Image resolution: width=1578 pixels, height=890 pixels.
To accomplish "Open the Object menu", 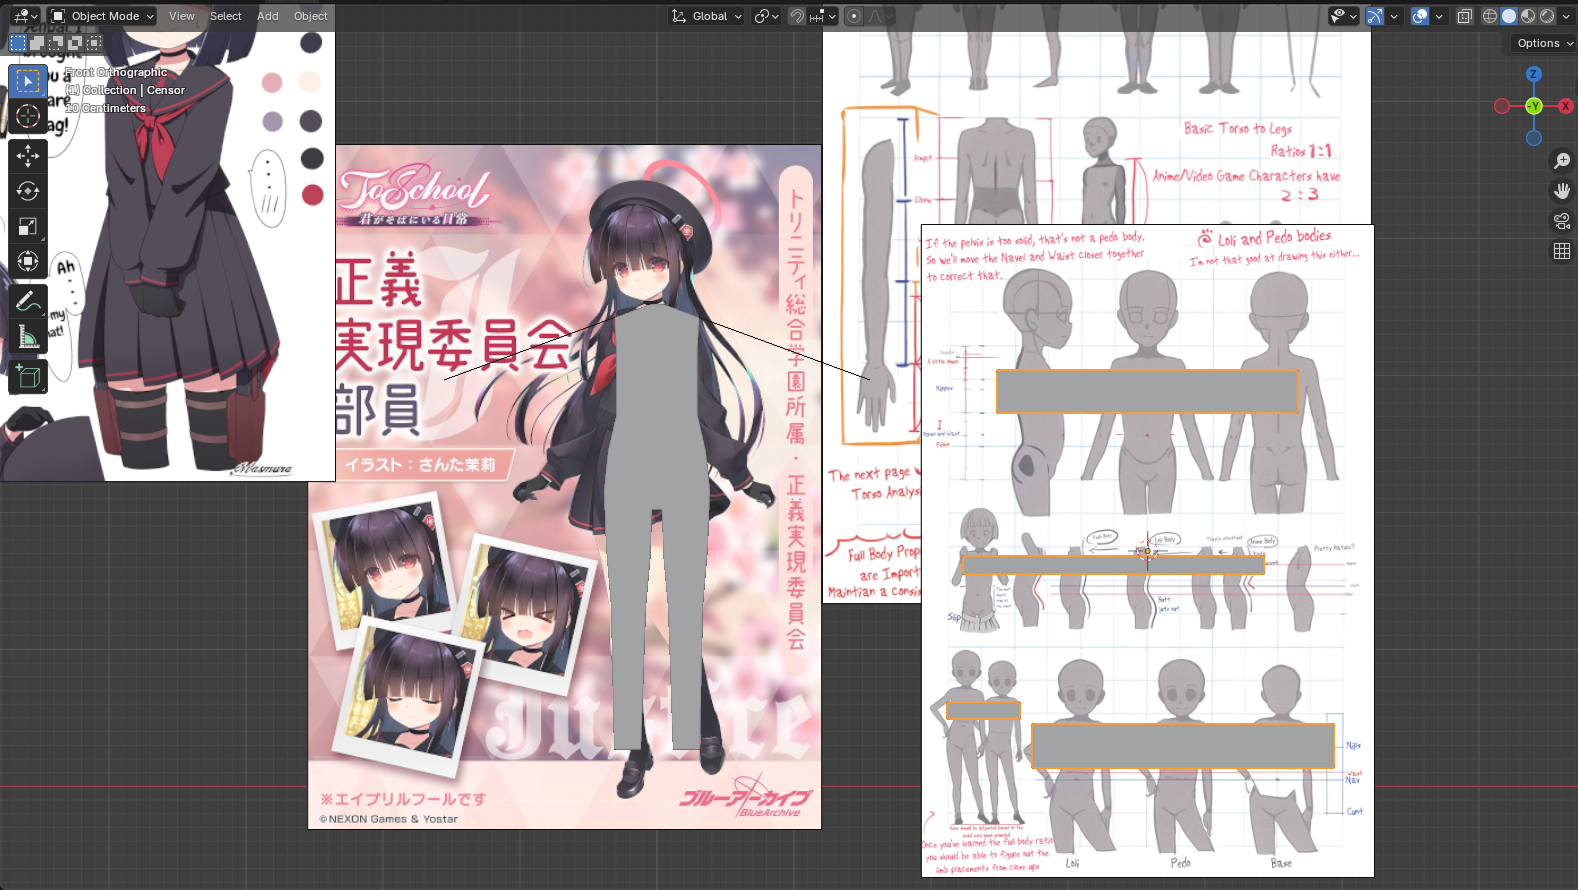I will tap(311, 16).
